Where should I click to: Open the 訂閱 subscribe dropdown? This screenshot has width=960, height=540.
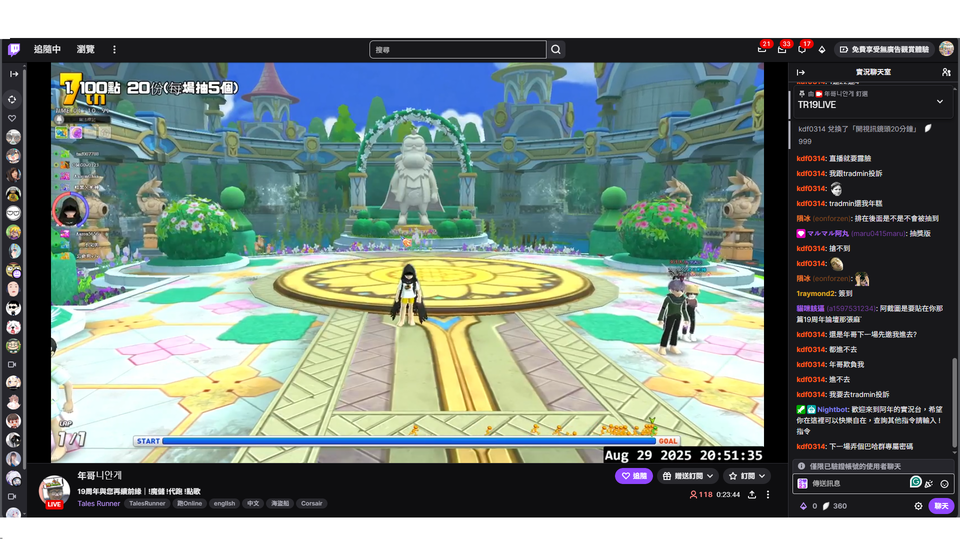coord(746,476)
